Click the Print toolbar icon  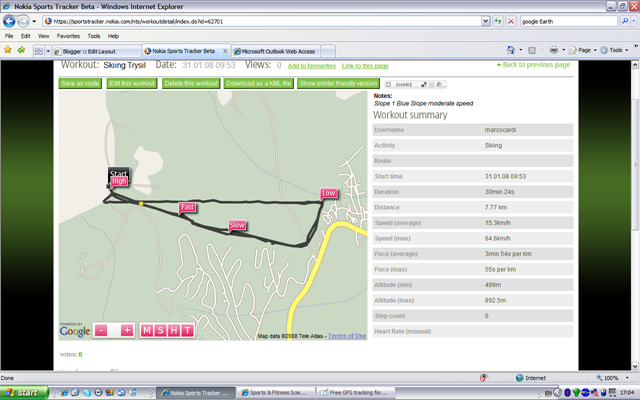[x=553, y=50]
